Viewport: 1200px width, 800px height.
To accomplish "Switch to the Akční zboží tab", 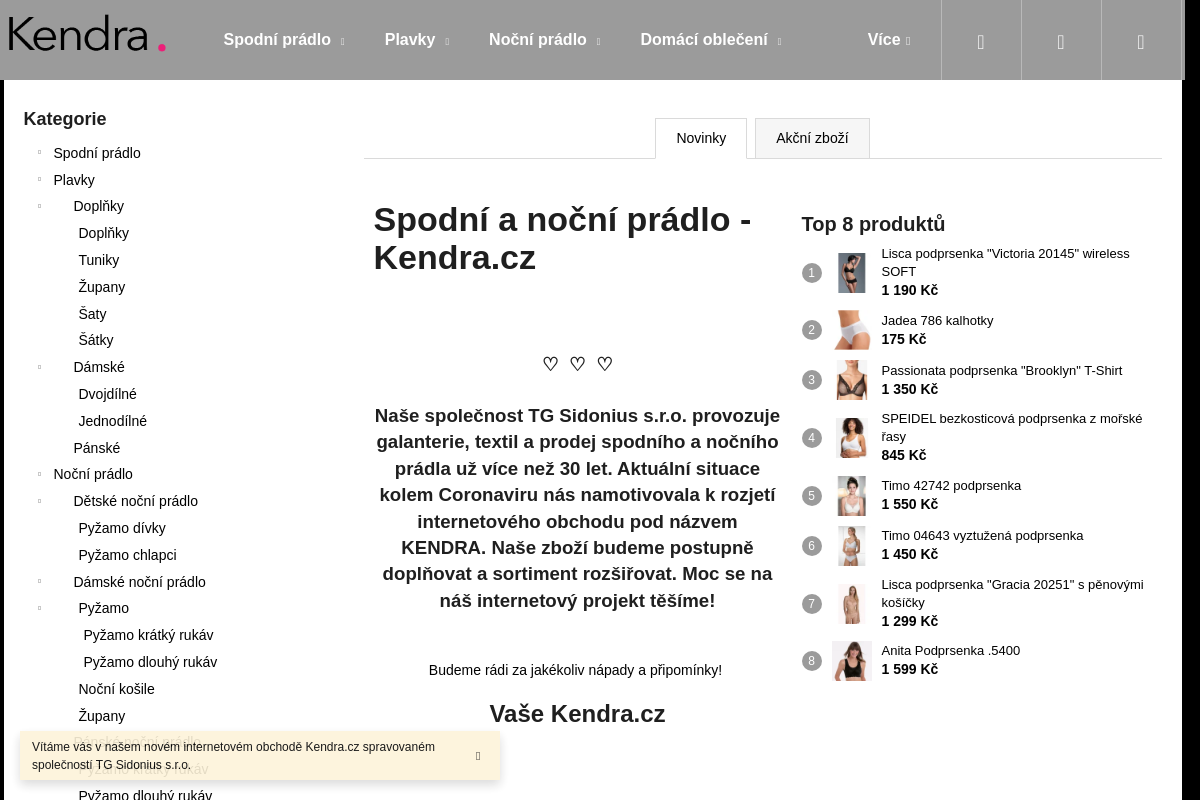I will coord(812,138).
